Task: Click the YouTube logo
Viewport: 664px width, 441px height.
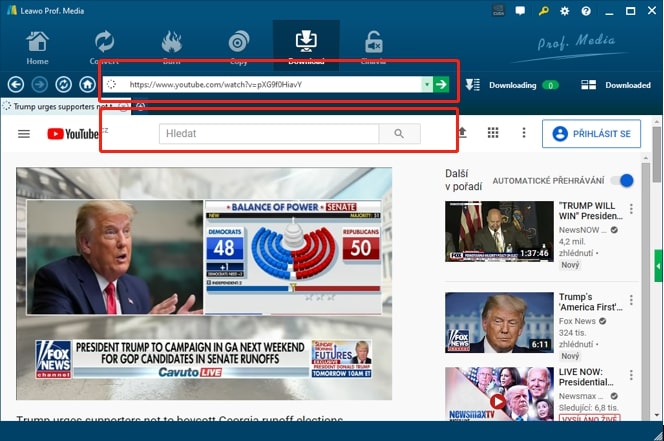Action: pyautogui.click(x=73, y=134)
